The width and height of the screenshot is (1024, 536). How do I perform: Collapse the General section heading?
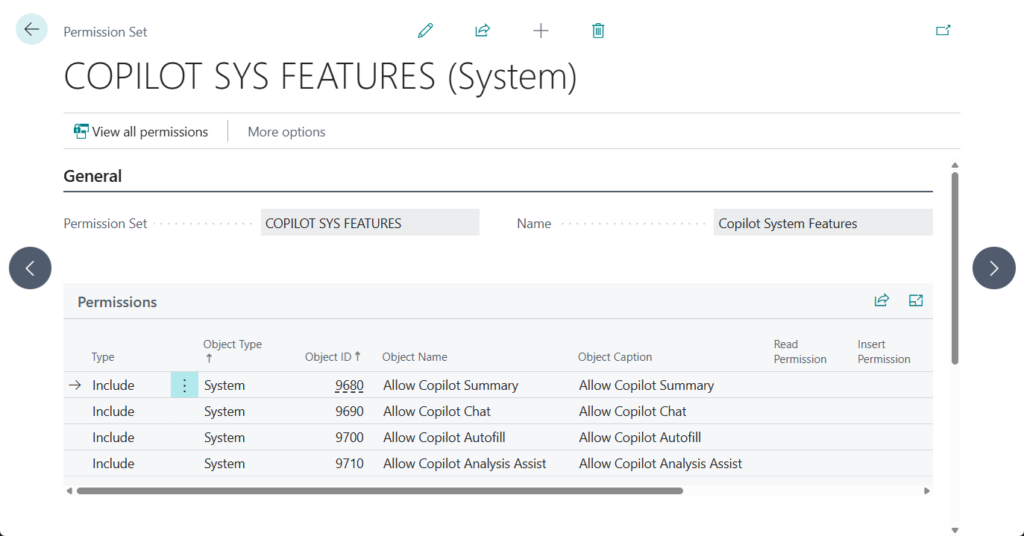click(93, 176)
